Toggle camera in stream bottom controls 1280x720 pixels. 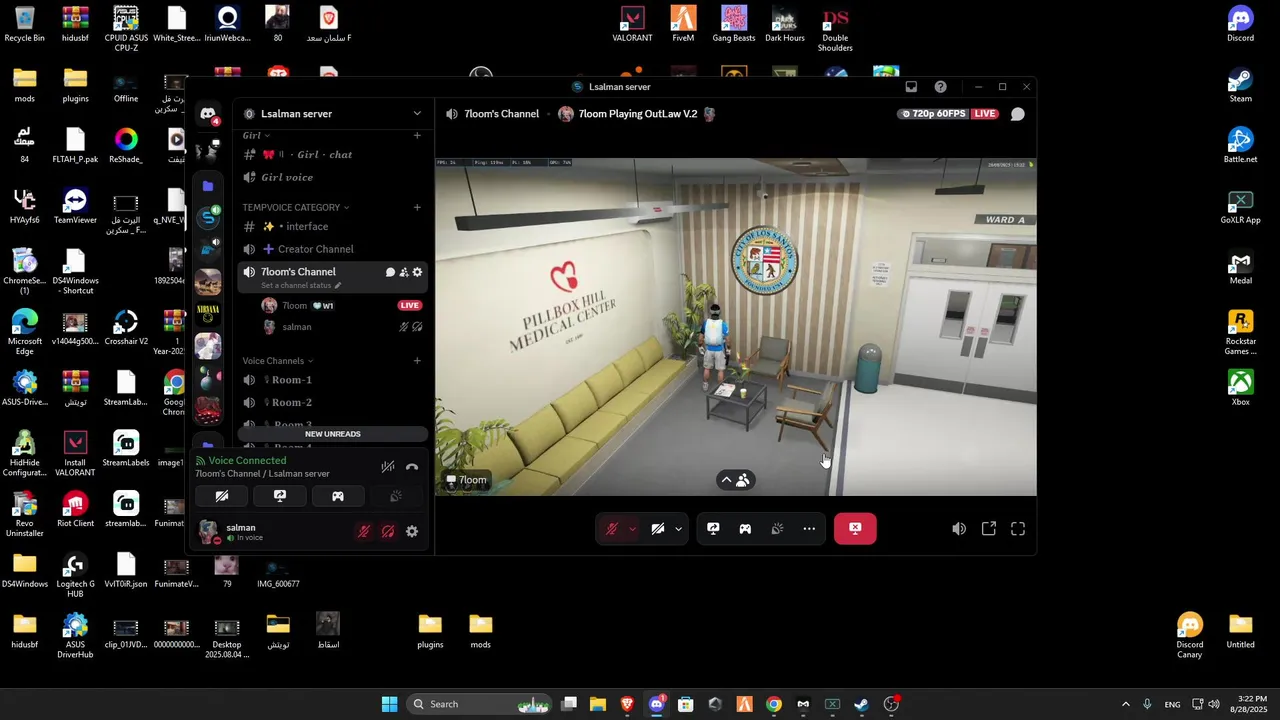(658, 529)
